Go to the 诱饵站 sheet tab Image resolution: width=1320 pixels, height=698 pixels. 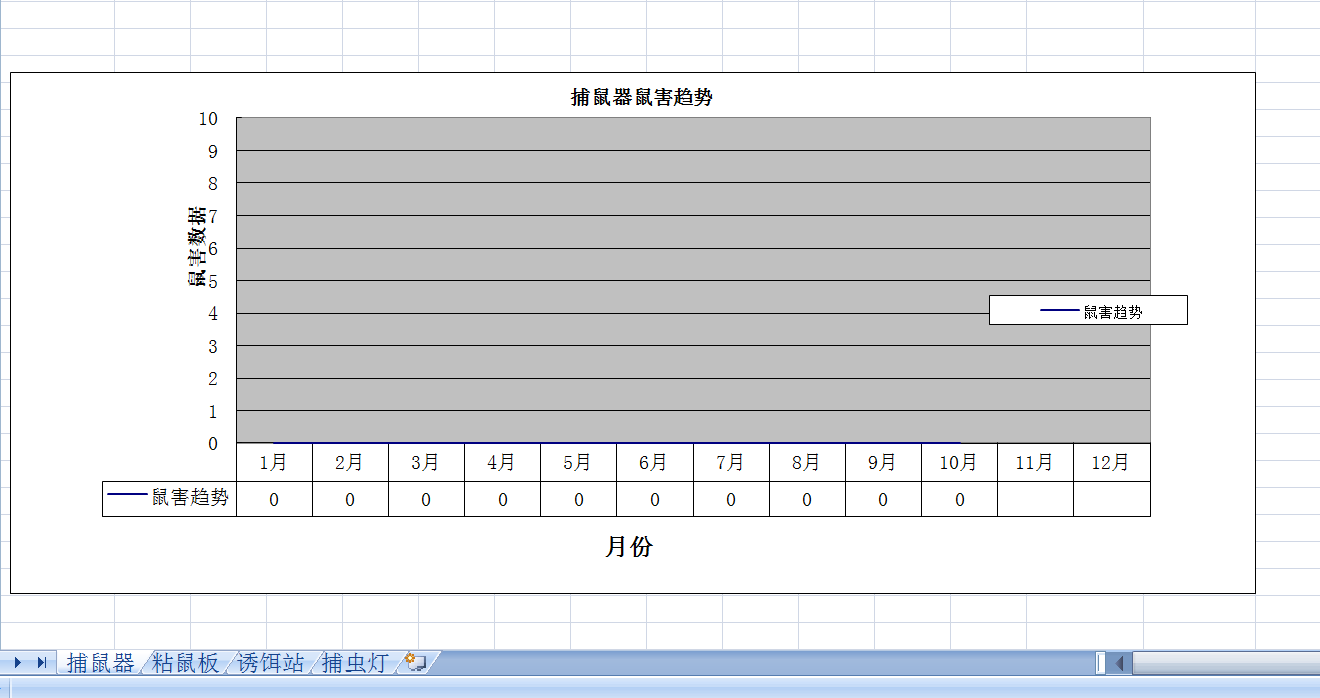(x=270, y=663)
